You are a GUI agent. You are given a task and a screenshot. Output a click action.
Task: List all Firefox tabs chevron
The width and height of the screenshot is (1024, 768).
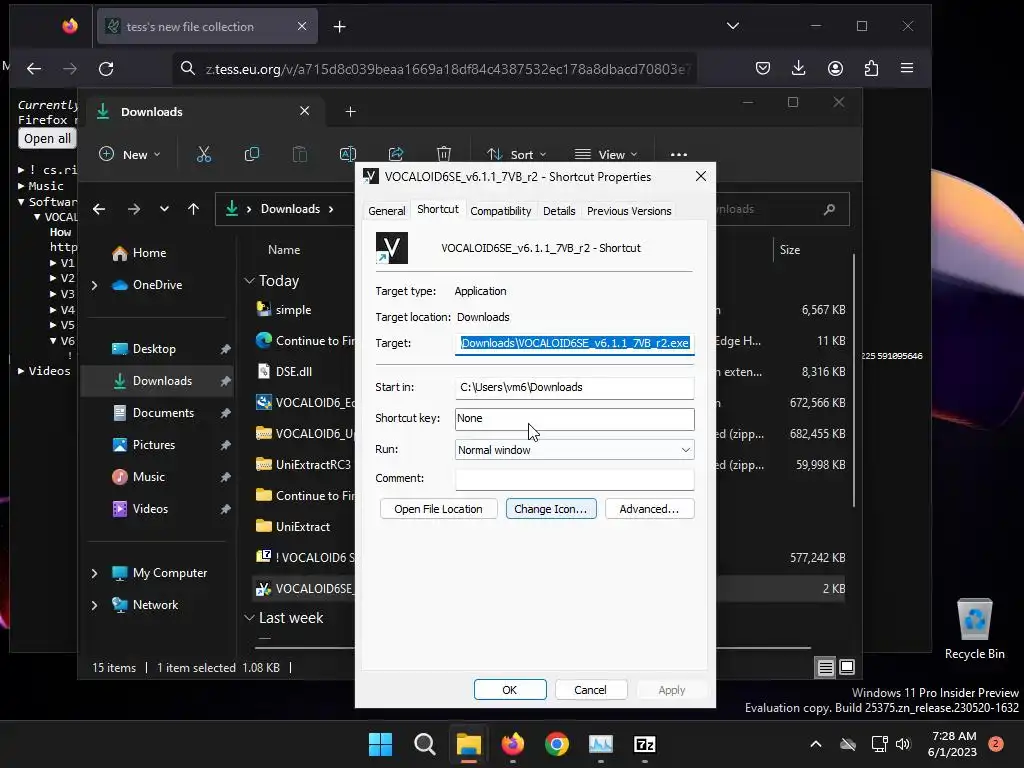(x=733, y=26)
